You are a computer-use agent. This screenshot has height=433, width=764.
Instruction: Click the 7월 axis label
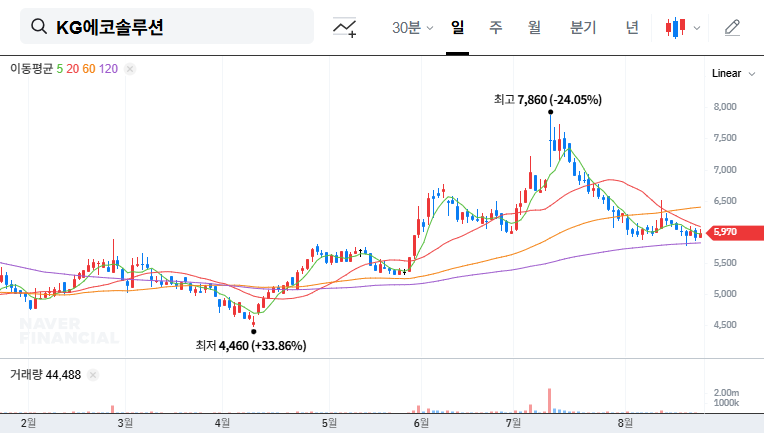click(514, 423)
